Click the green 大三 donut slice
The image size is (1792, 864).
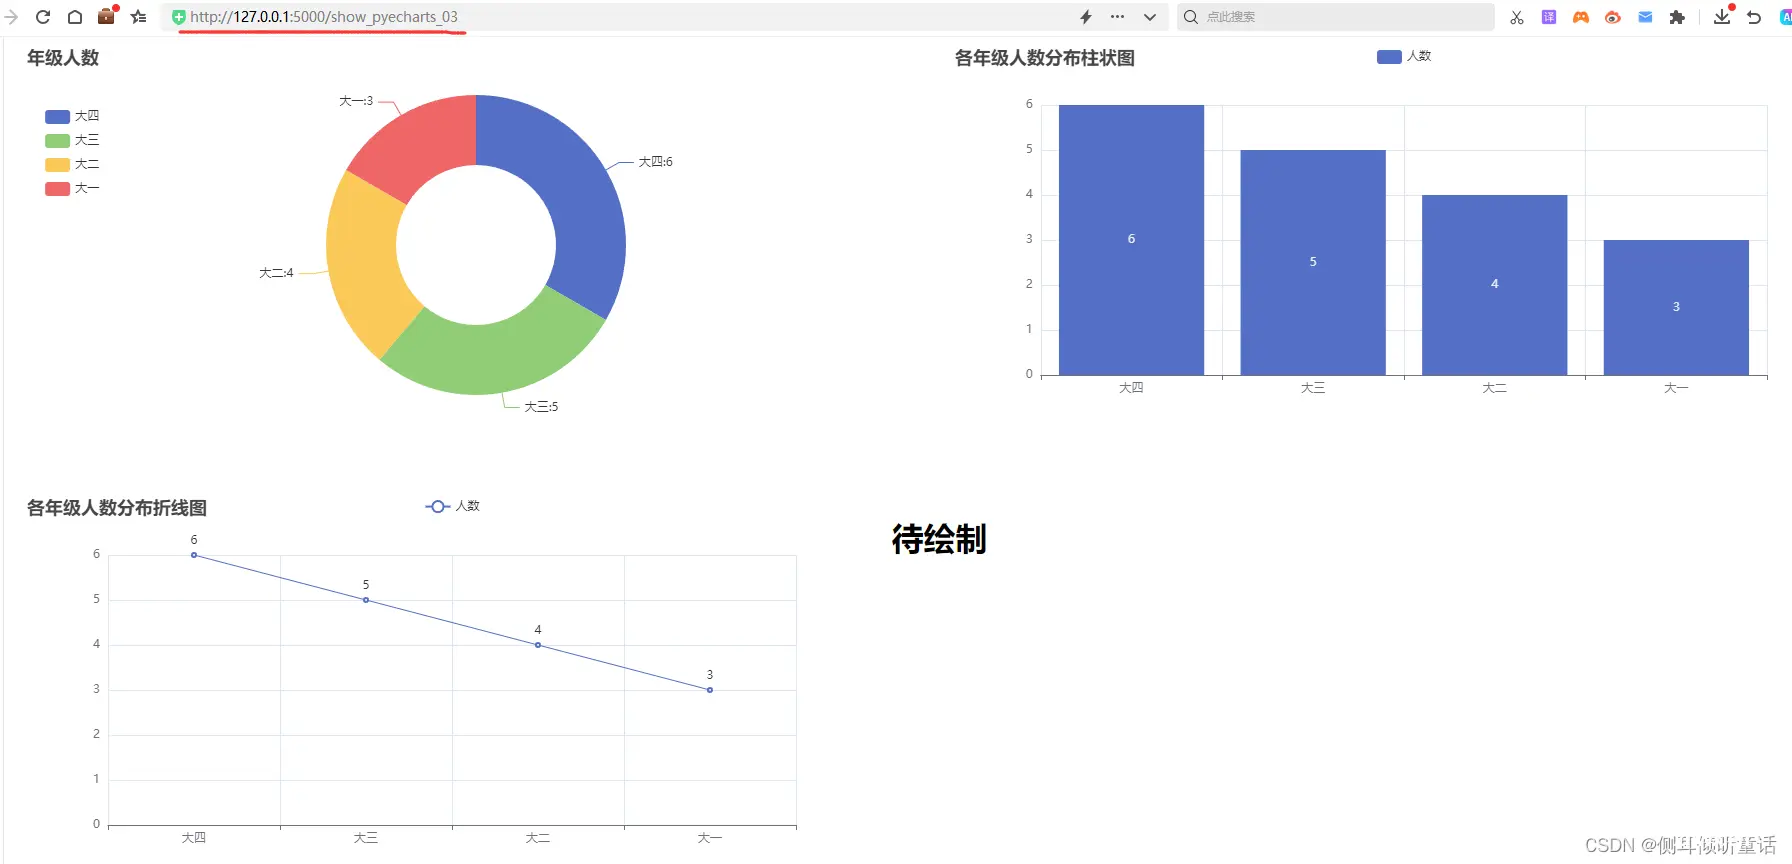(498, 357)
